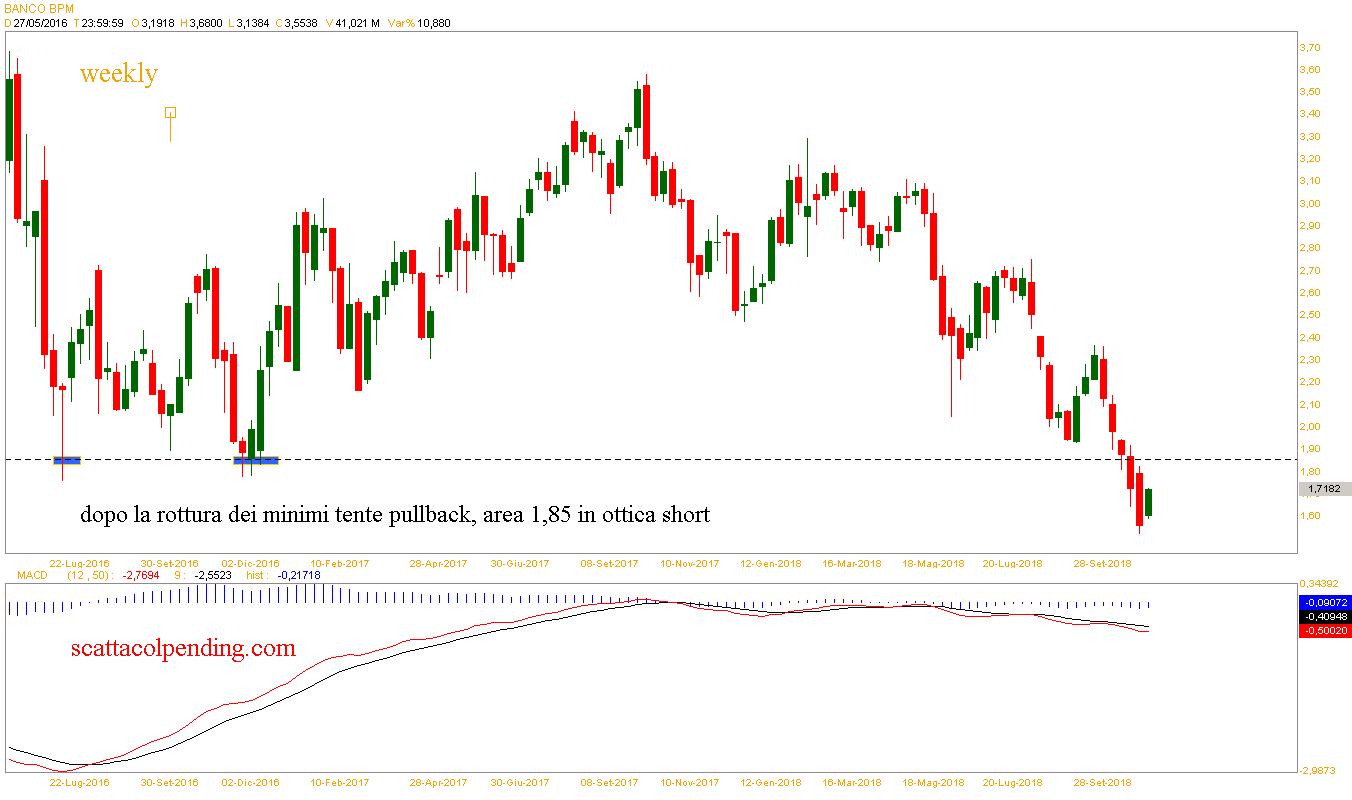Viewport: 1352px width, 800px height.
Task: Click the small orange square marker below weekly
Action: click(171, 113)
